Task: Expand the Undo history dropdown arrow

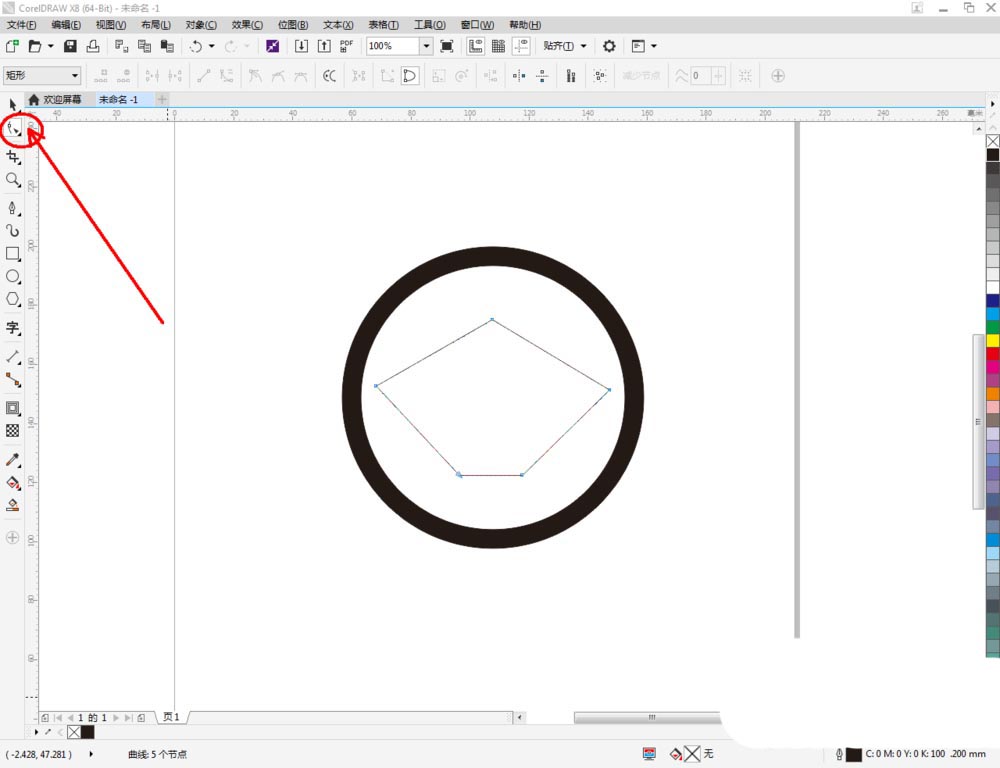Action: pyautogui.click(x=211, y=46)
